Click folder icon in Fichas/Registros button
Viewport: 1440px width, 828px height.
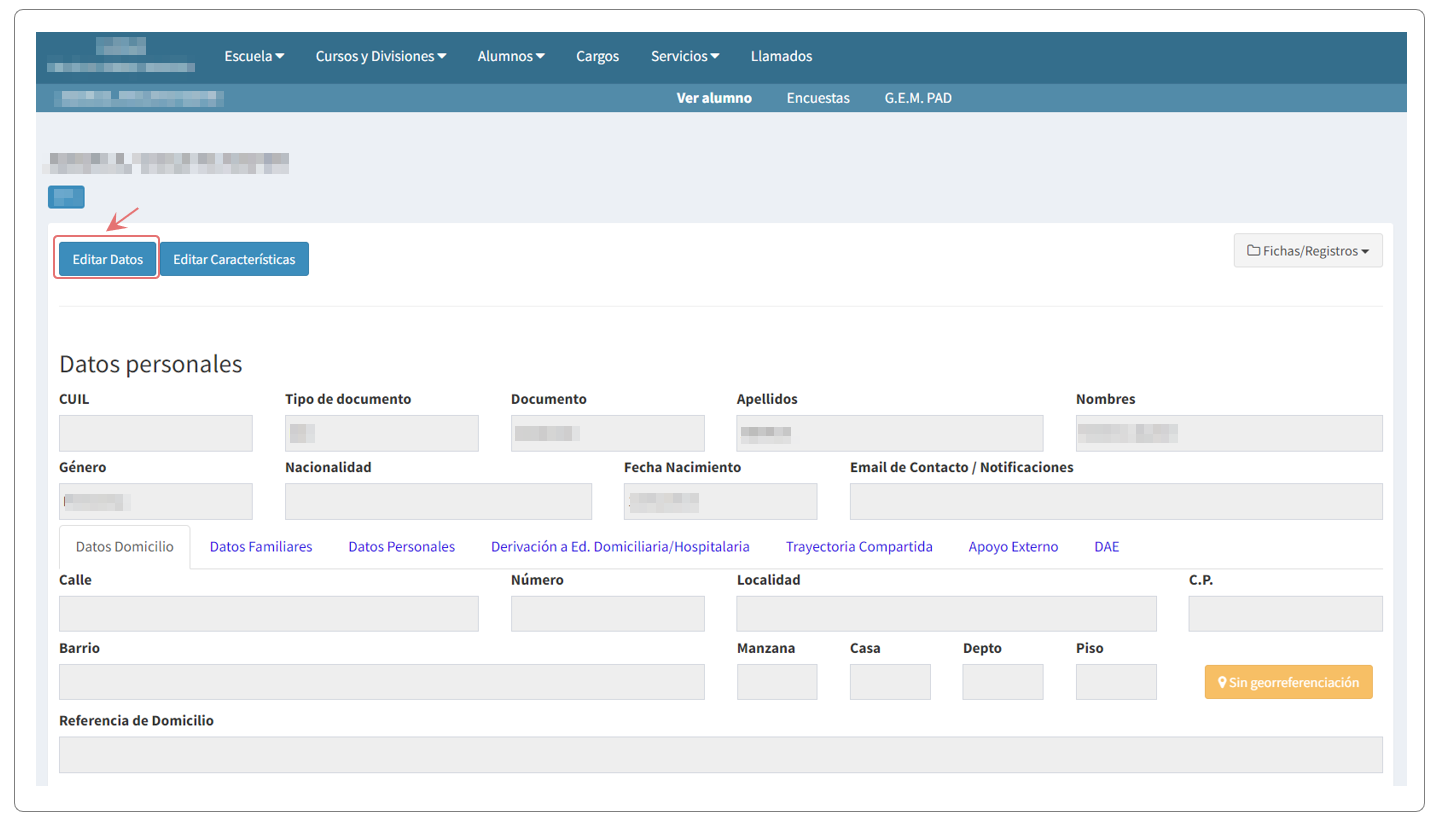[1253, 251]
